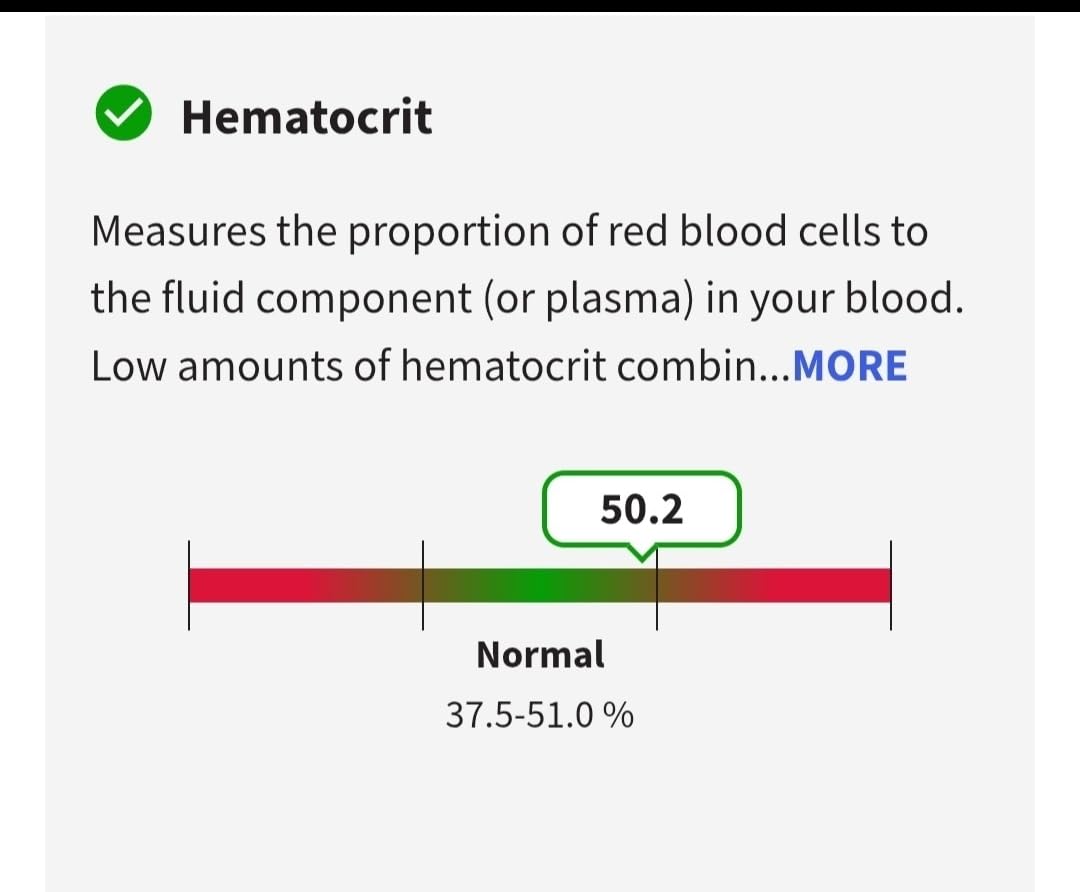Viewport: 1080px width, 892px height.
Task: Click the leftmost tick mark of the scale
Action: 189,585
